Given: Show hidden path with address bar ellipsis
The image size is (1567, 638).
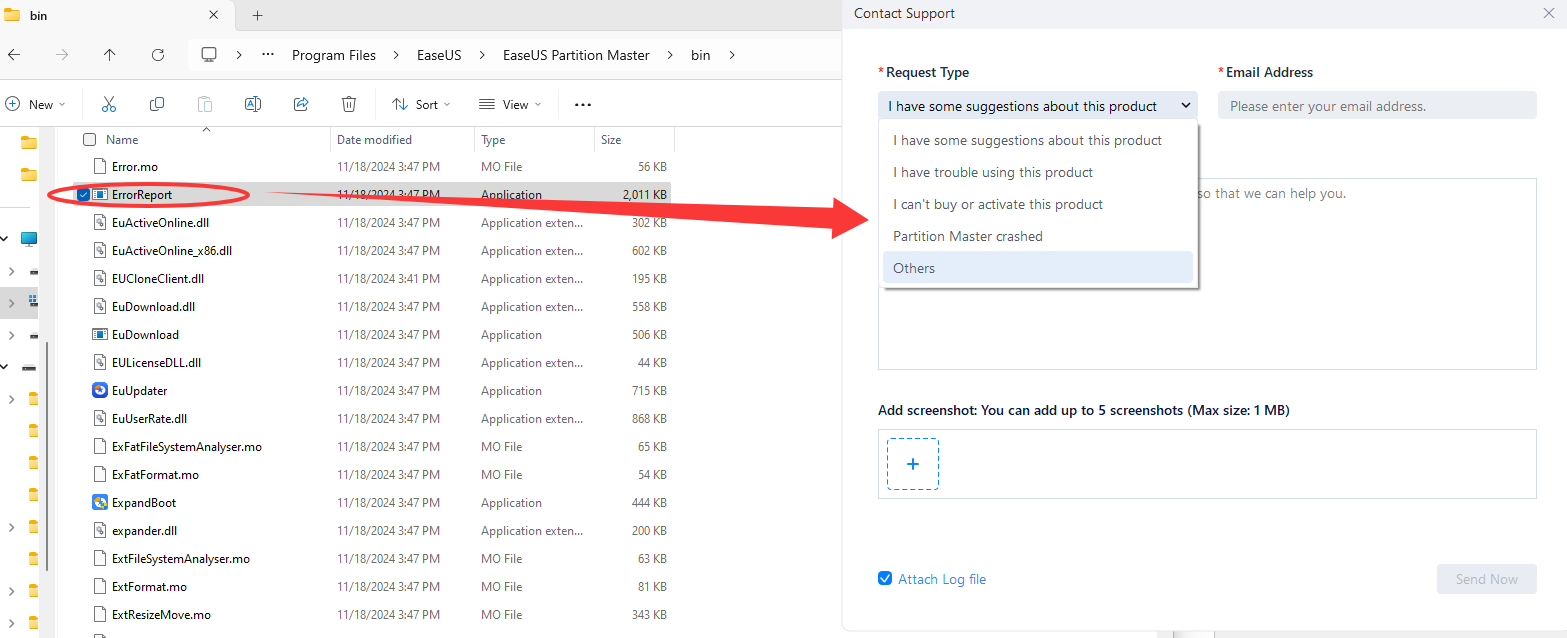Looking at the screenshot, I should point(268,55).
